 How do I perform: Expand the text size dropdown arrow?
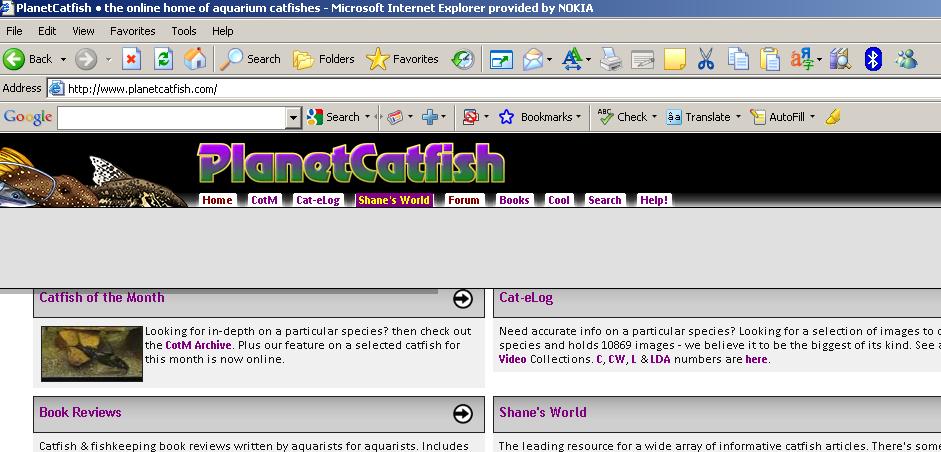589,59
